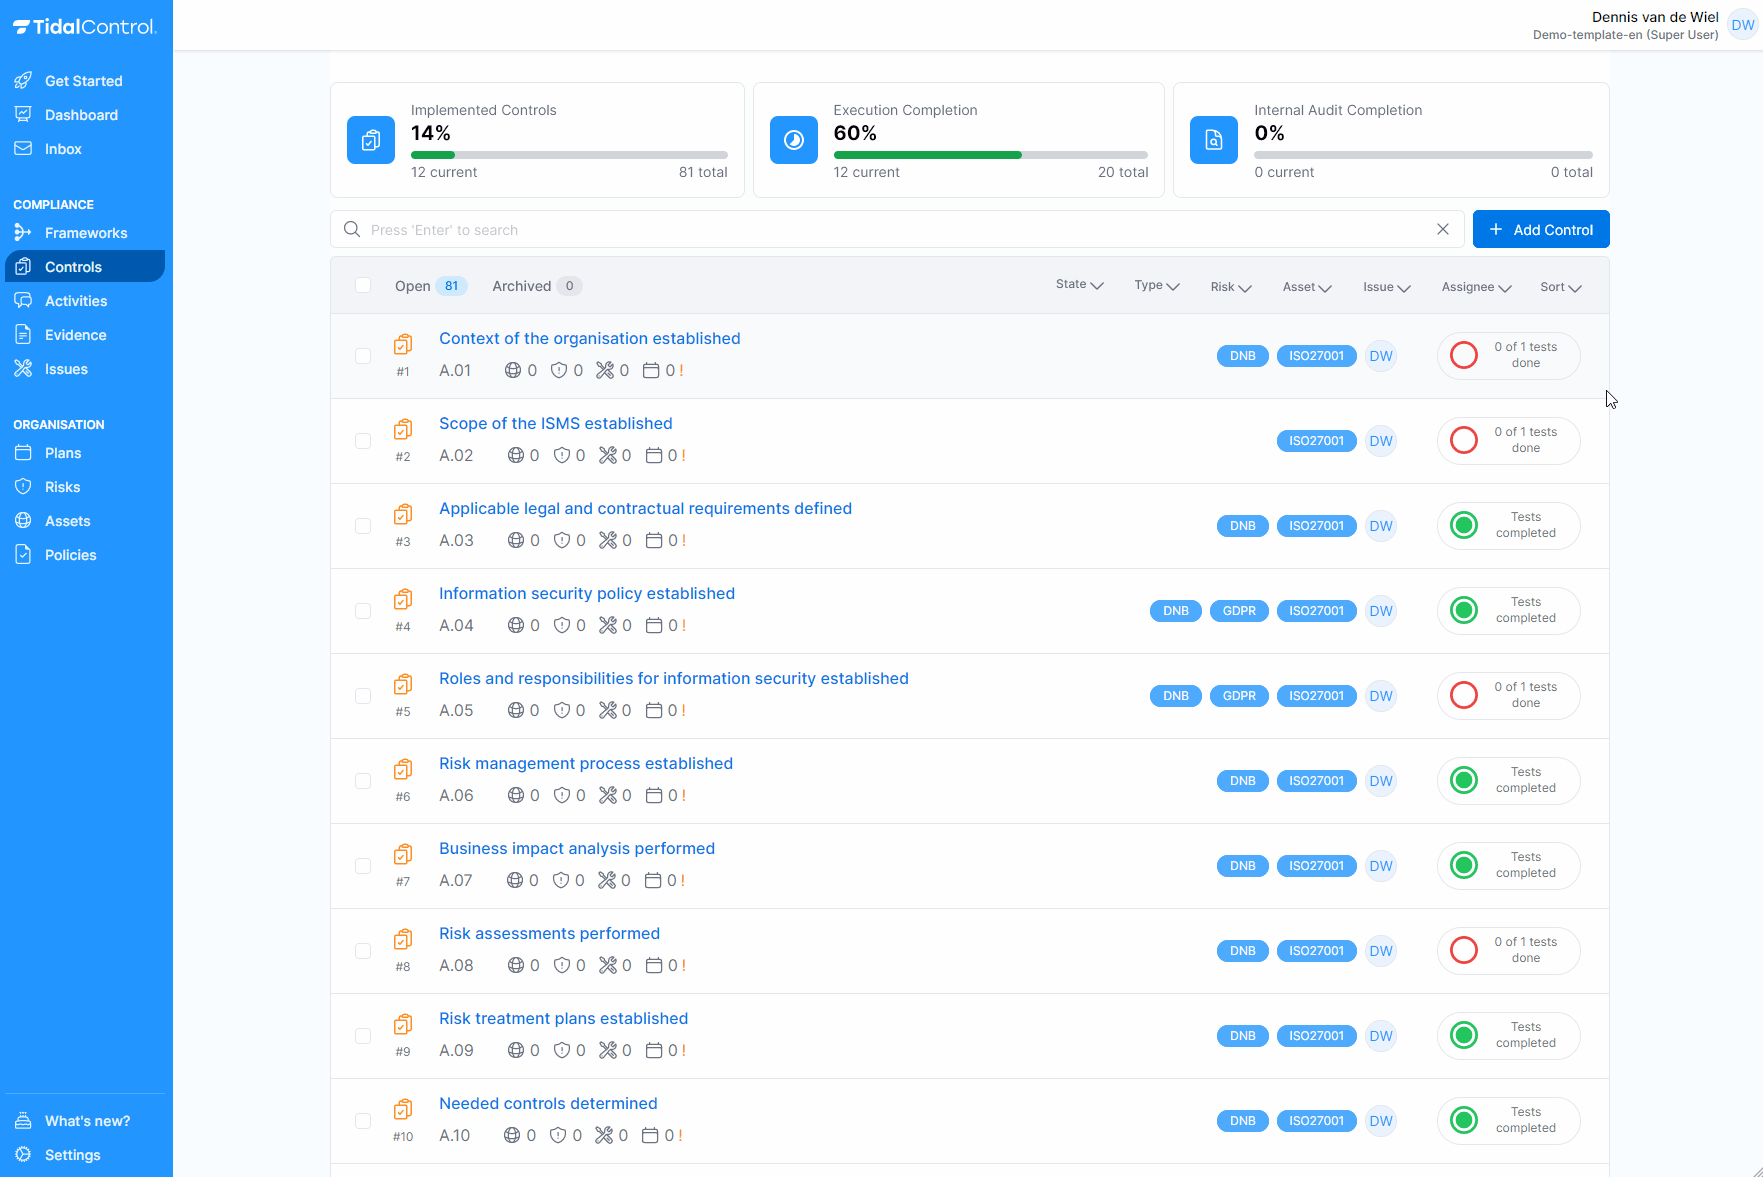Open the control Information security policy established
Screen dimensions: 1763x1177
coord(587,593)
